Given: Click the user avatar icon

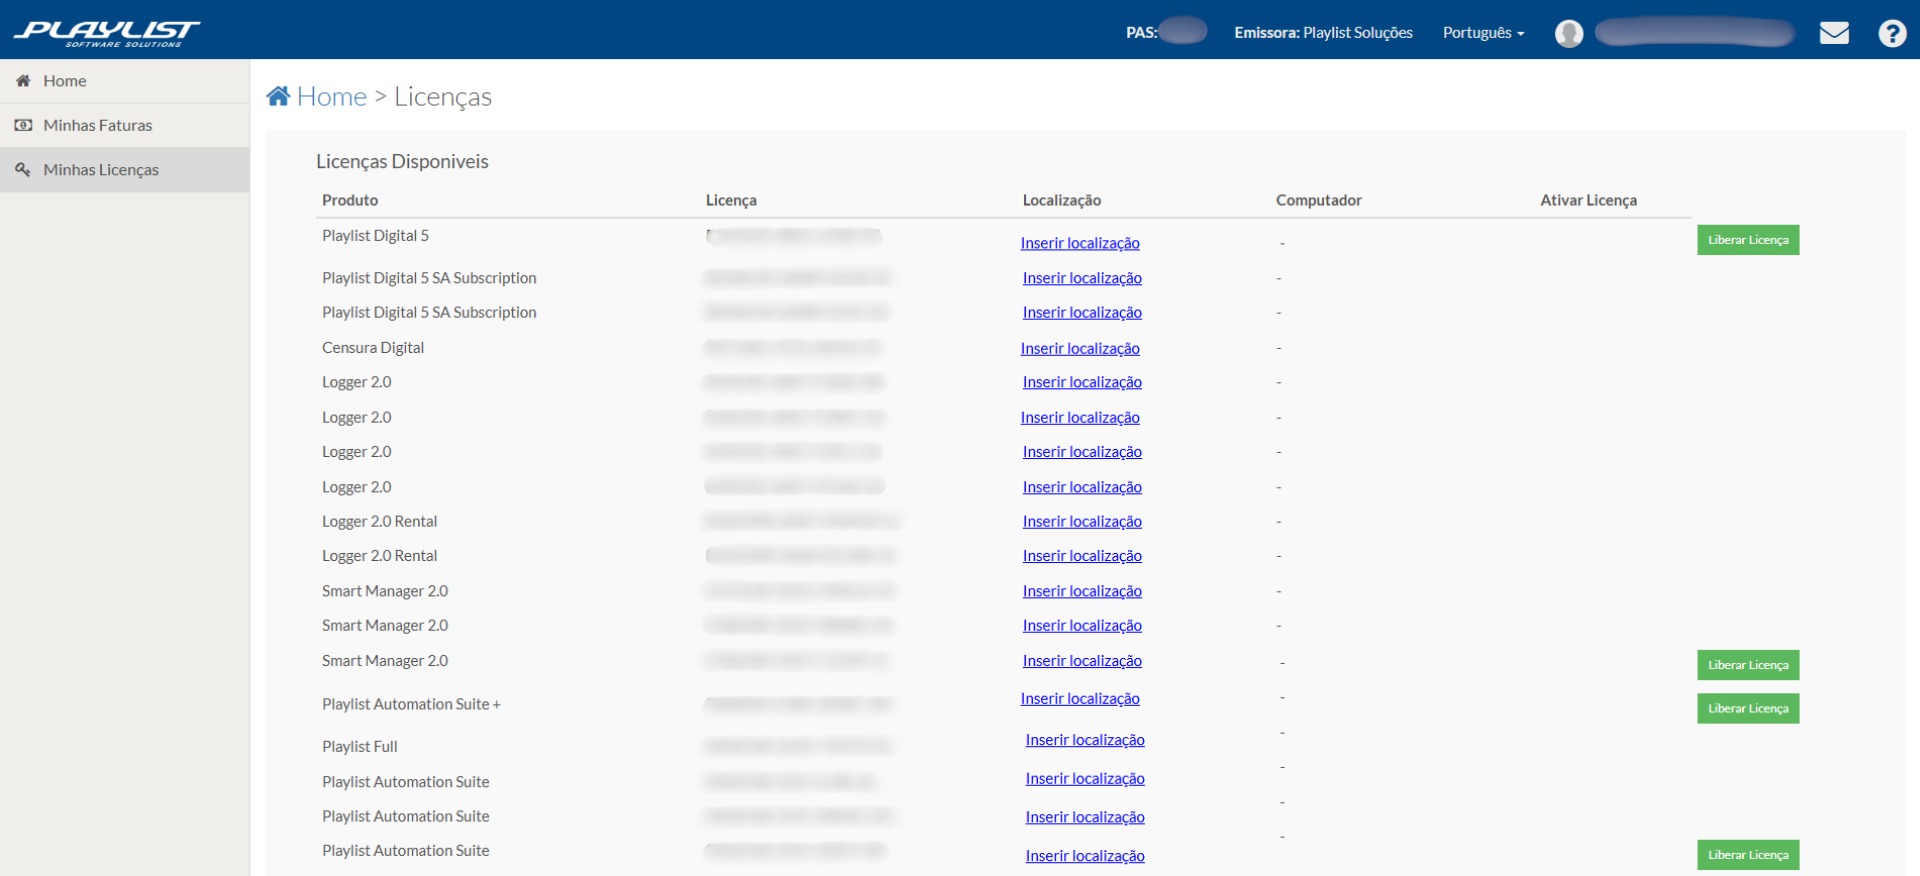Looking at the screenshot, I should tap(1569, 33).
